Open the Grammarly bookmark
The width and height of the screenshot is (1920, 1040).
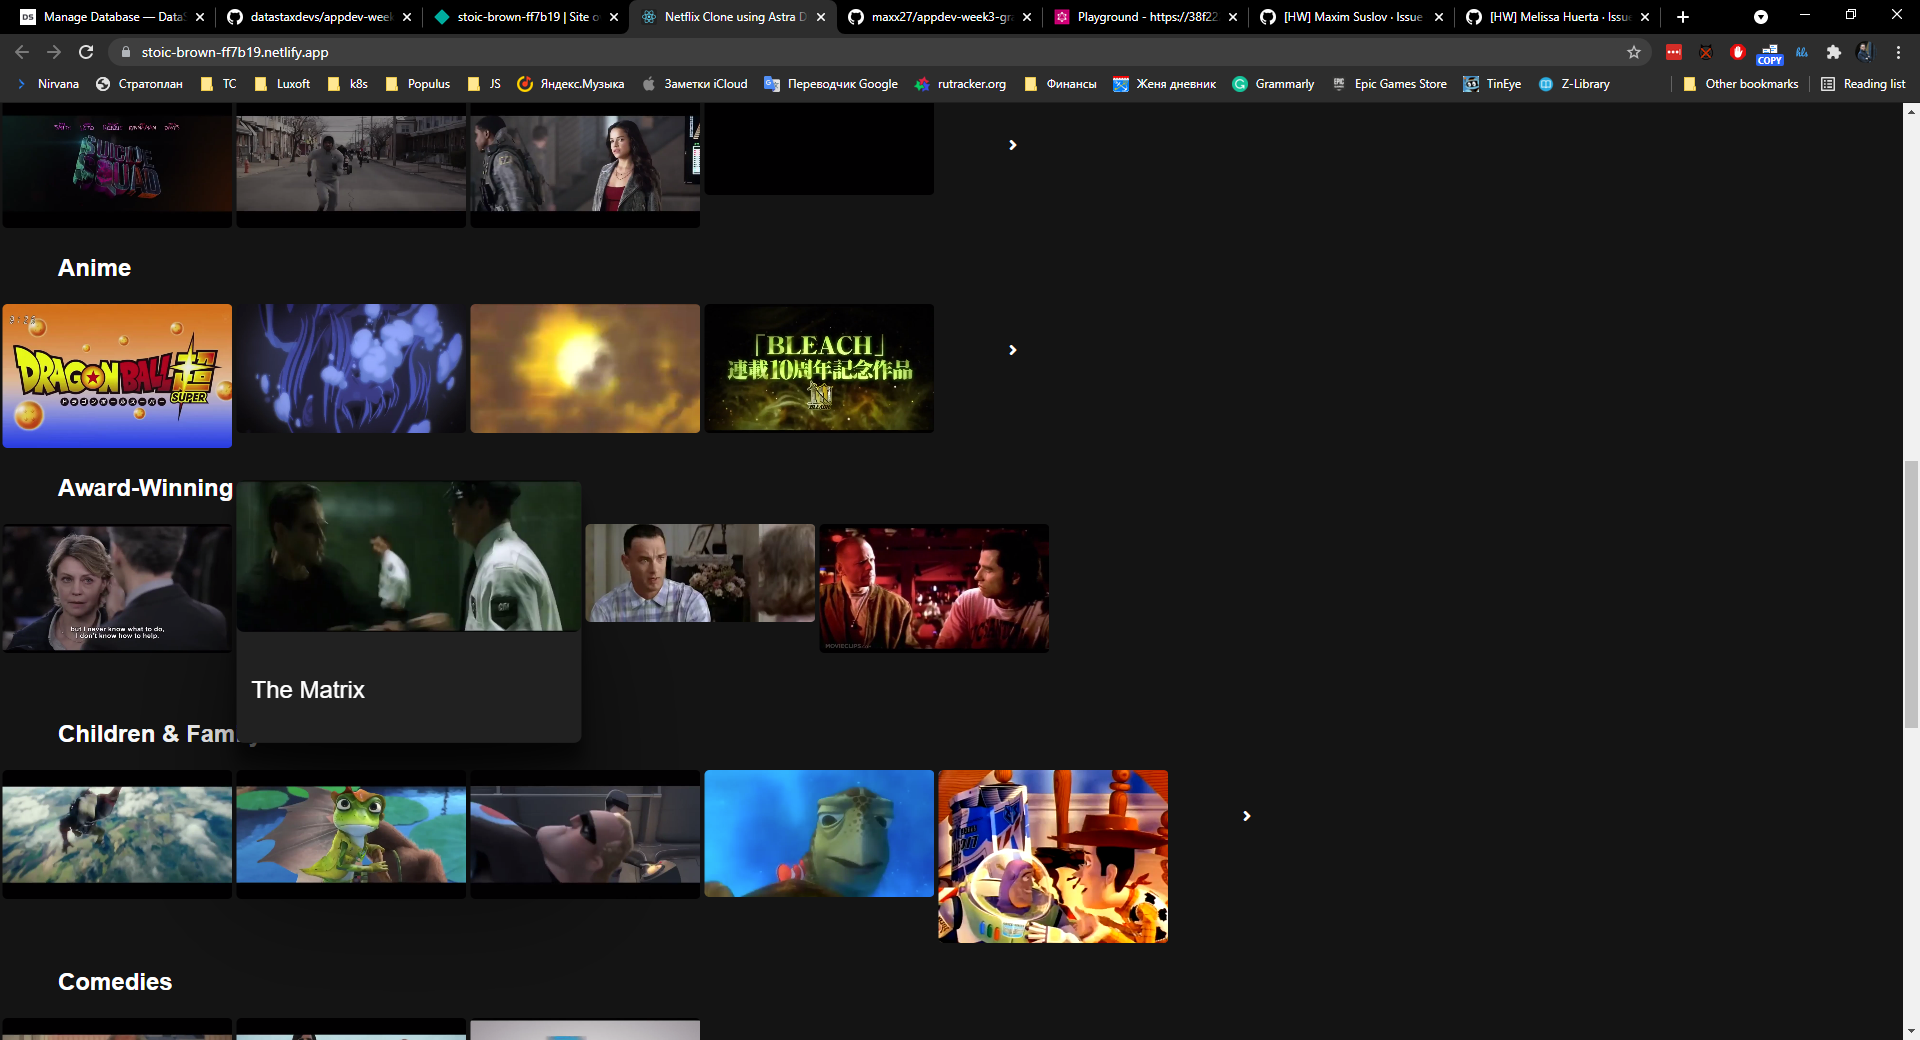click(1274, 84)
